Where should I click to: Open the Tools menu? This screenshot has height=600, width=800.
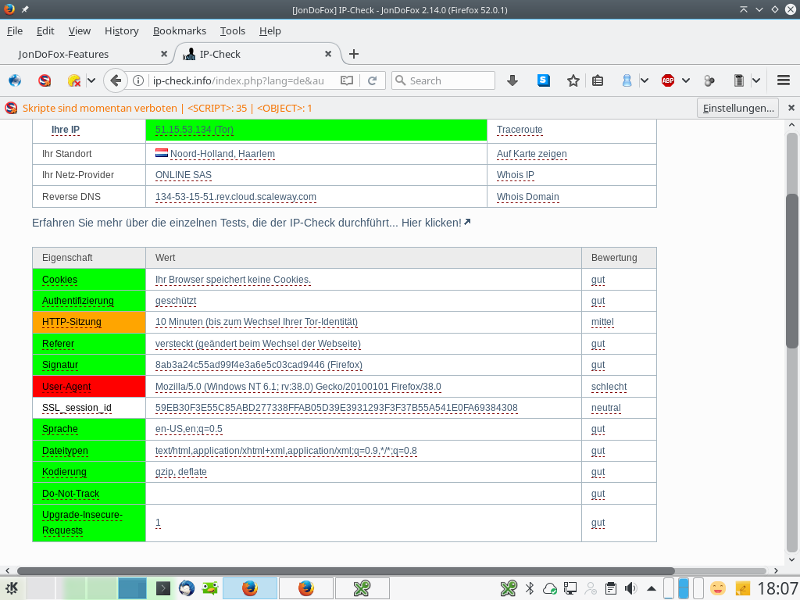[x=233, y=31]
